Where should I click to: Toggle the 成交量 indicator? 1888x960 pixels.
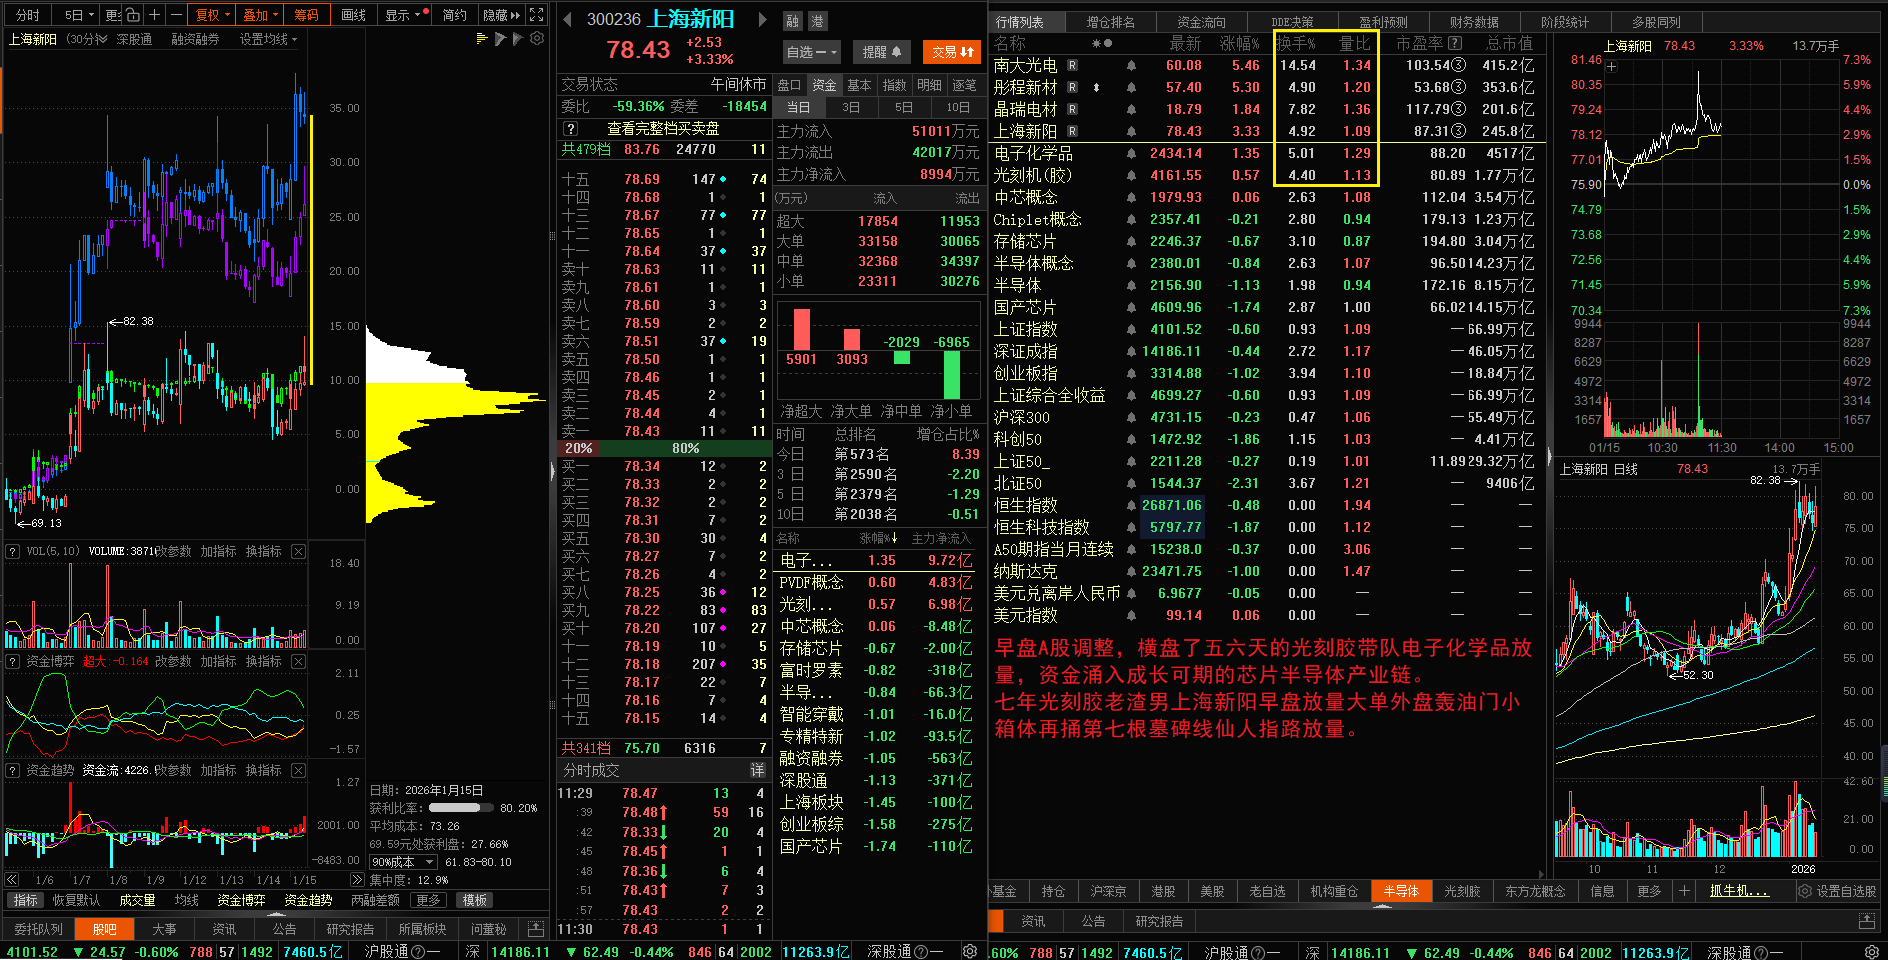click(137, 900)
